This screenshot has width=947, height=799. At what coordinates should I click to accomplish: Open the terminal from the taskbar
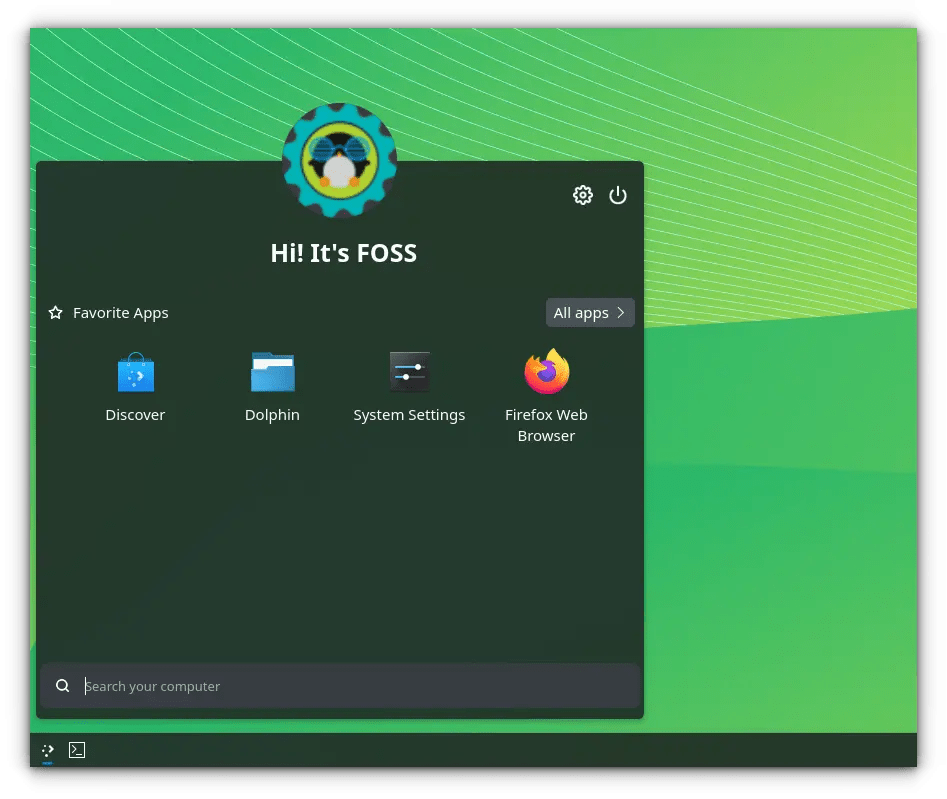click(x=76, y=749)
